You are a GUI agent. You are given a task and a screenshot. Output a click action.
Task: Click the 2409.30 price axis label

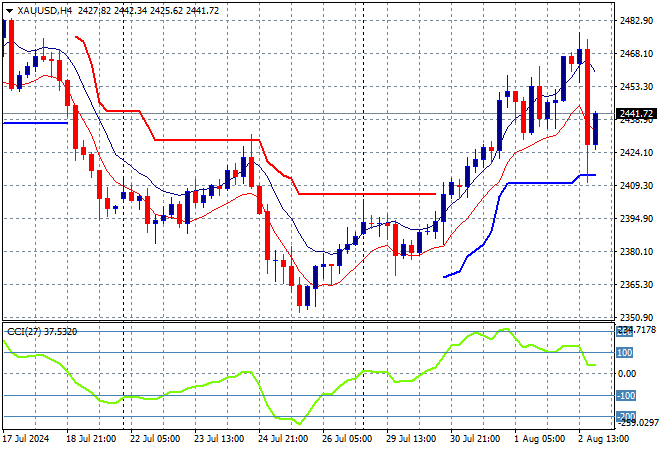[636, 186]
